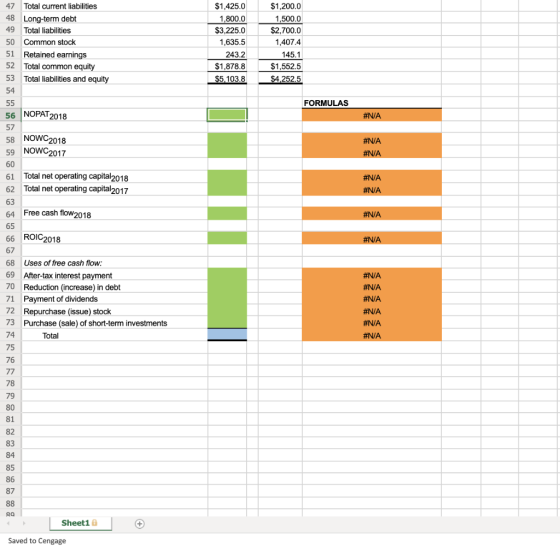Select the ROIC 2018 green cell

[227, 238]
